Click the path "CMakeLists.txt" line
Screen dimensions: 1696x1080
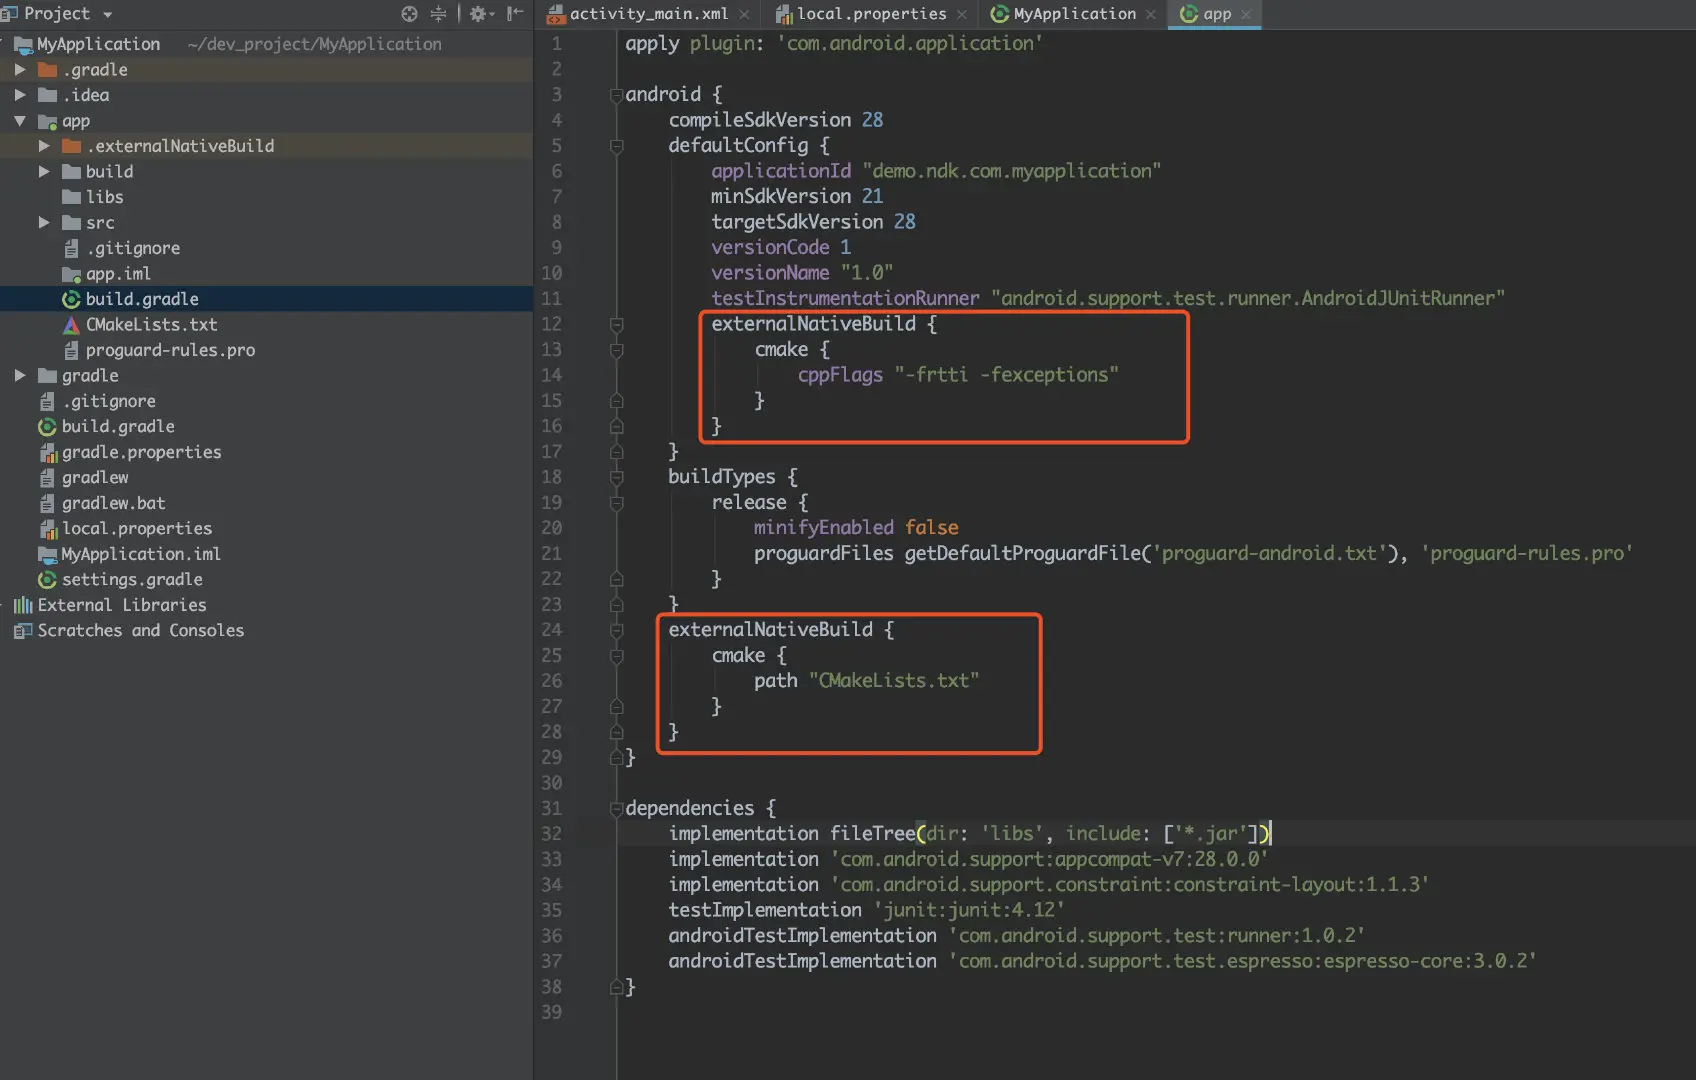point(866,681)
